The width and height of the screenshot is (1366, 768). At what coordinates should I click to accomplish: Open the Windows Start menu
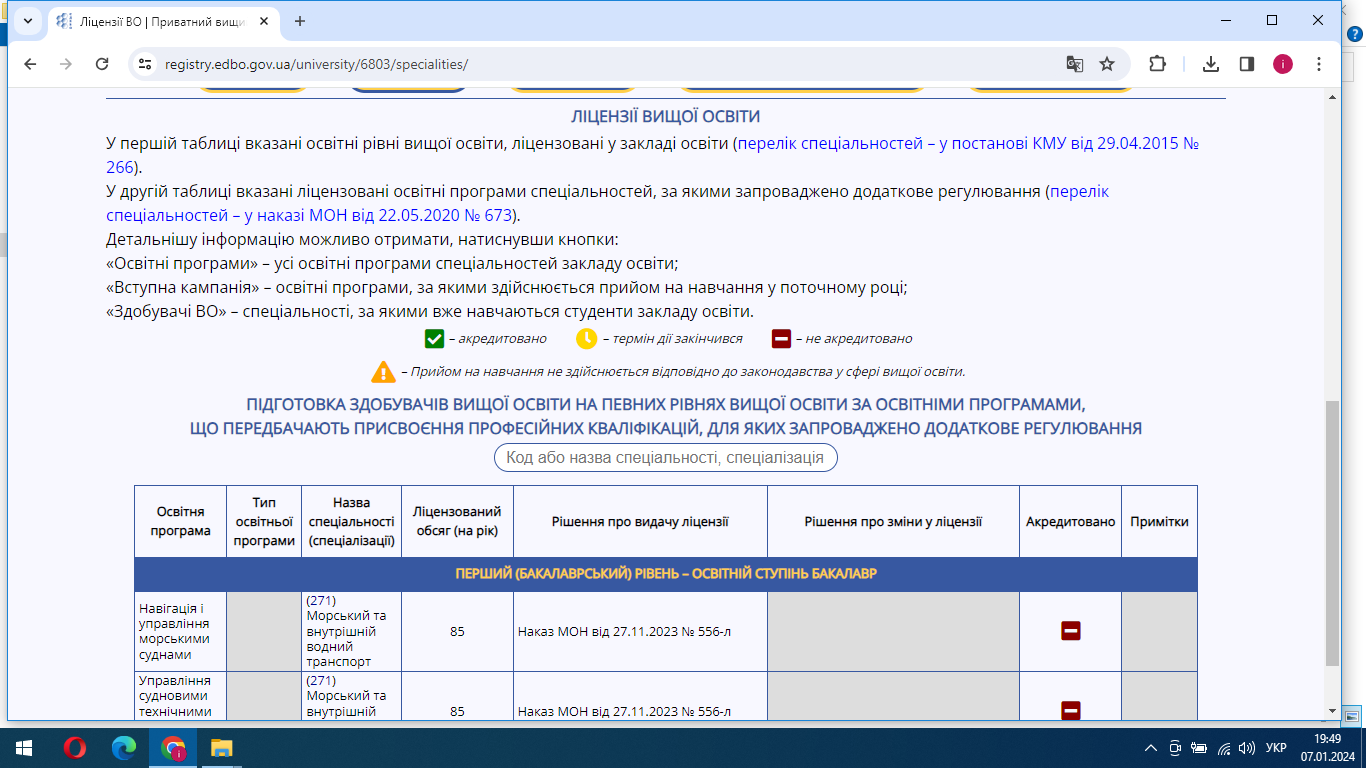tap(24, 747)
